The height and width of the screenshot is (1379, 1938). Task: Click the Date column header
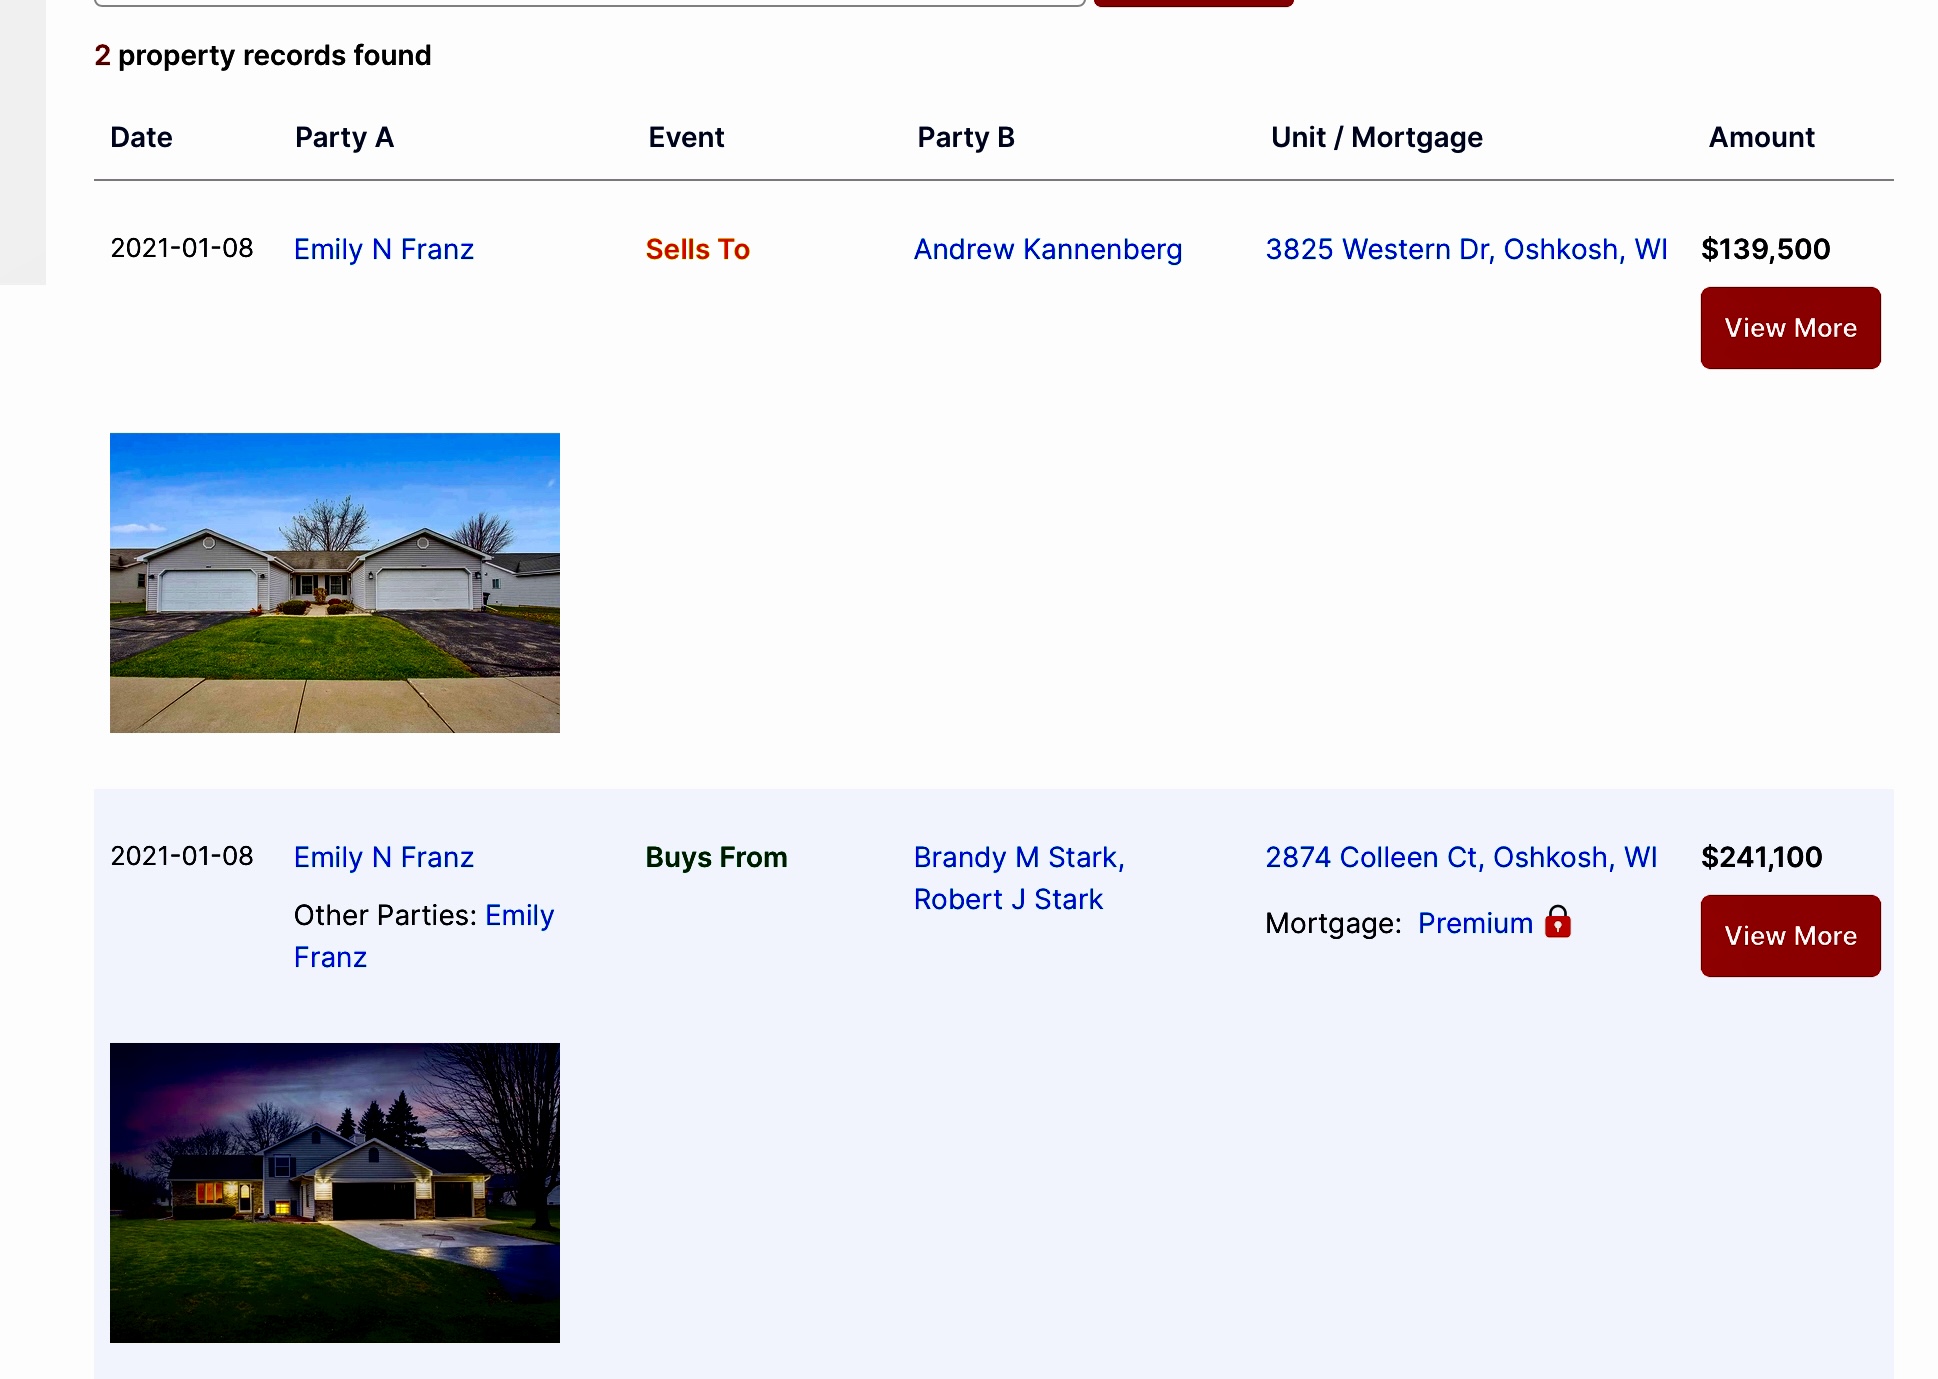pos(141,137)
